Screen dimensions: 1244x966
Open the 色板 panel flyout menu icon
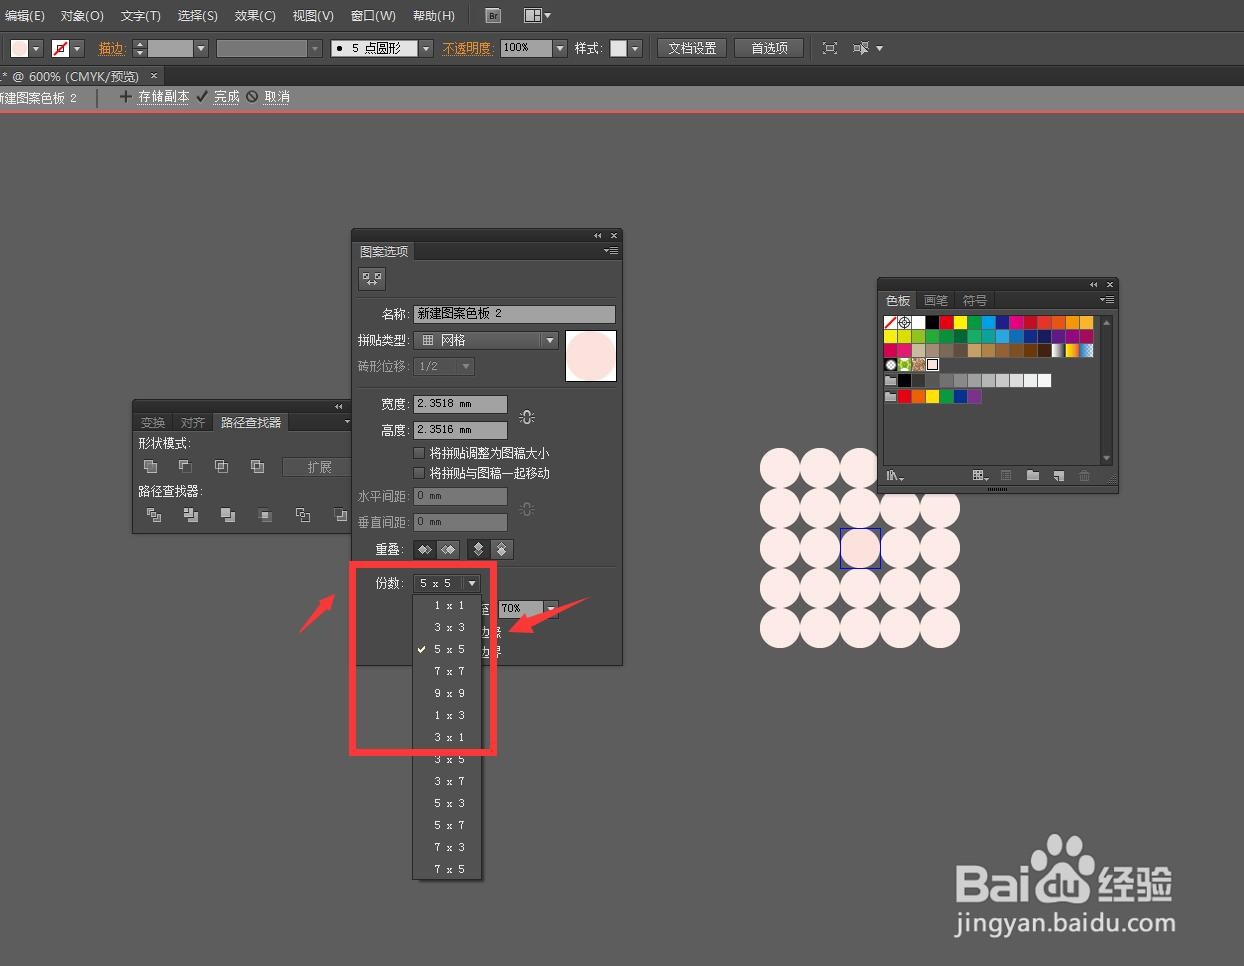coord(1107,300)
